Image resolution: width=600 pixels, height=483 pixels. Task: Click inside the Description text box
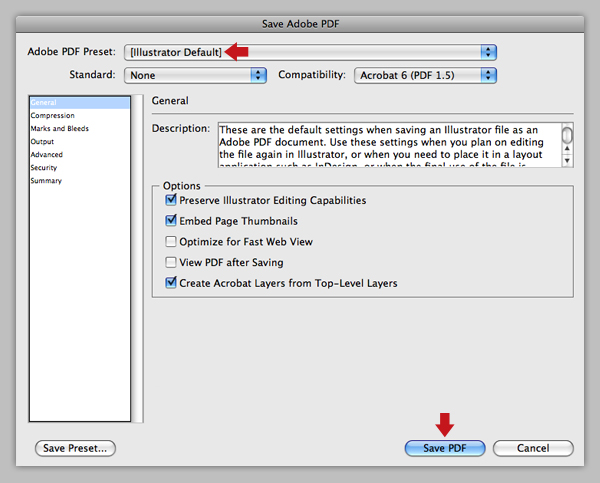pos(390,145)
